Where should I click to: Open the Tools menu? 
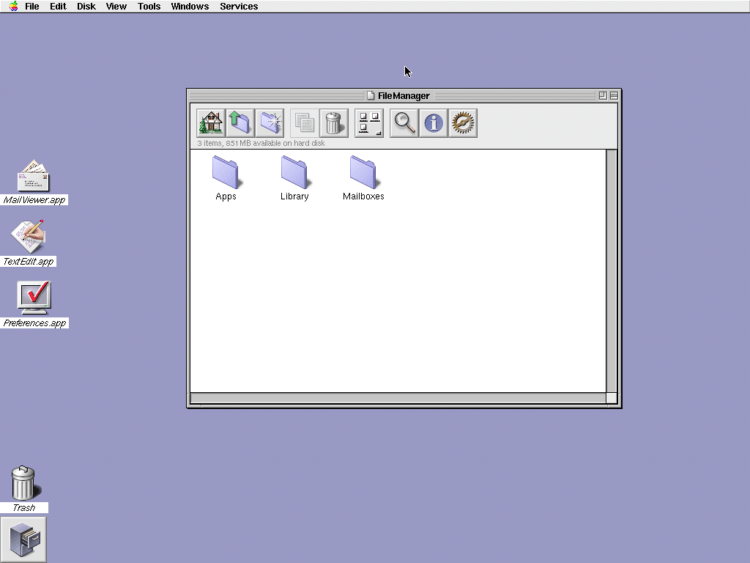click(149, 6)
